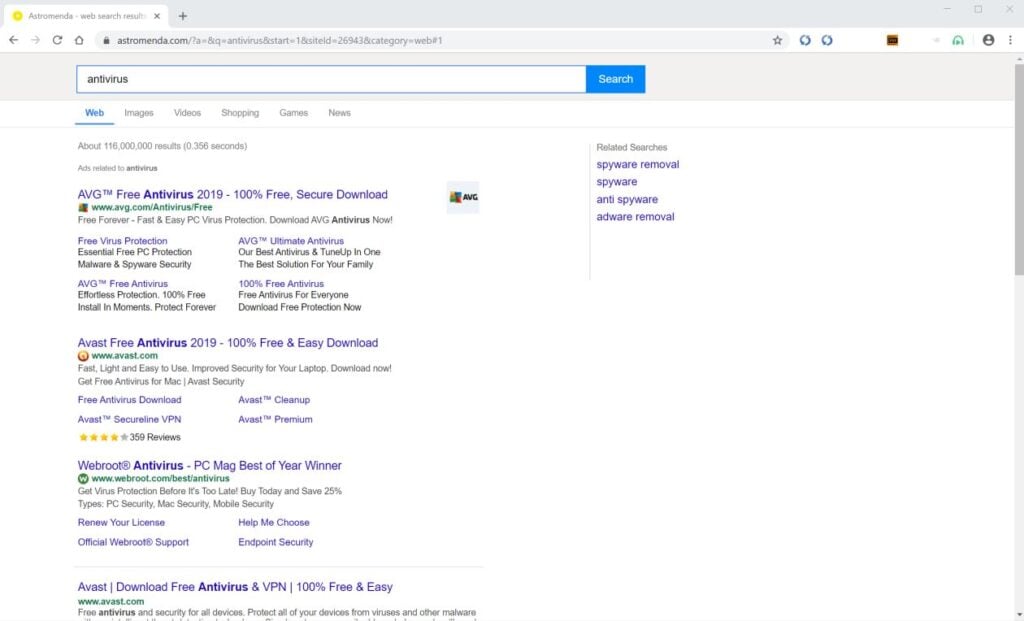Open the user profile avatar icon
The width and height of the screenshot is (1024, 621).
[x=988, y=40]
